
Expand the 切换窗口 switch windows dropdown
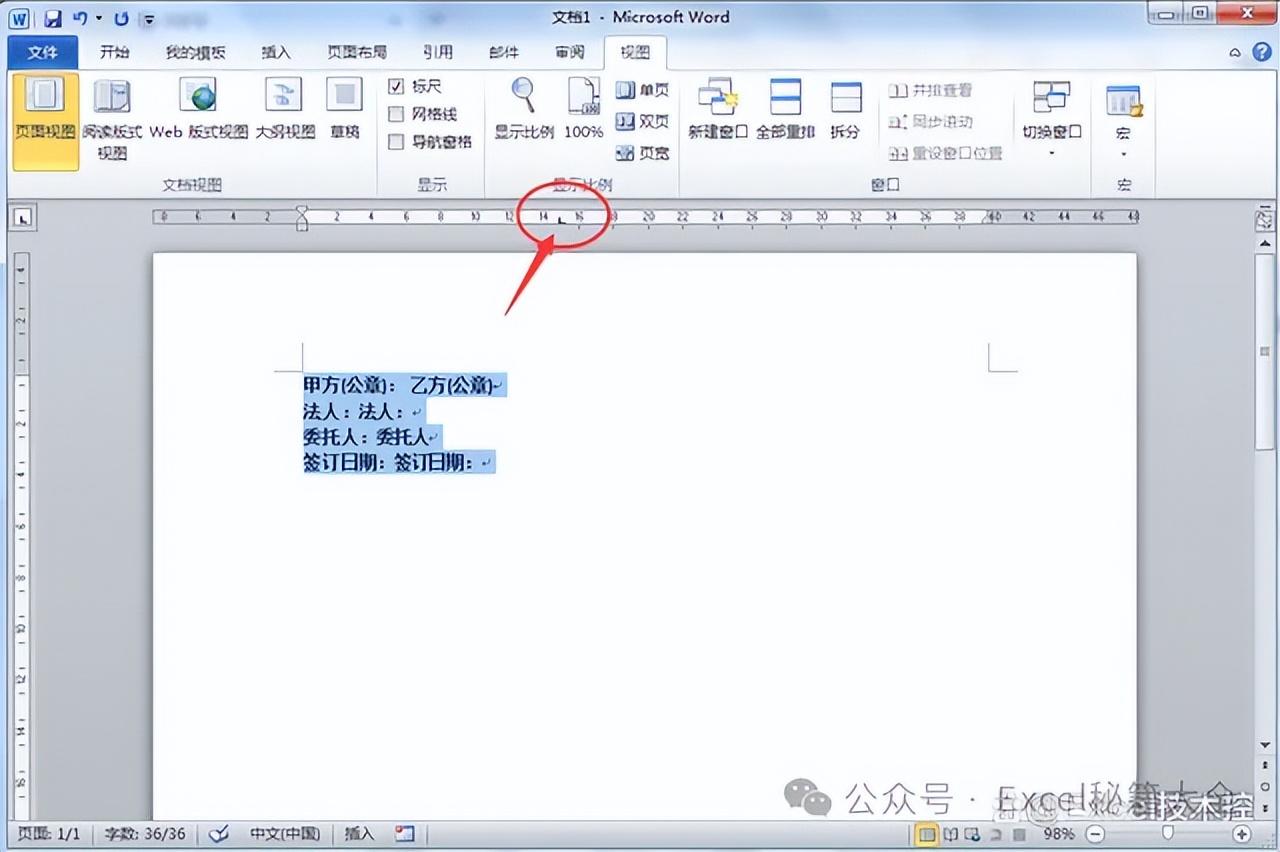coord(1051,153)
